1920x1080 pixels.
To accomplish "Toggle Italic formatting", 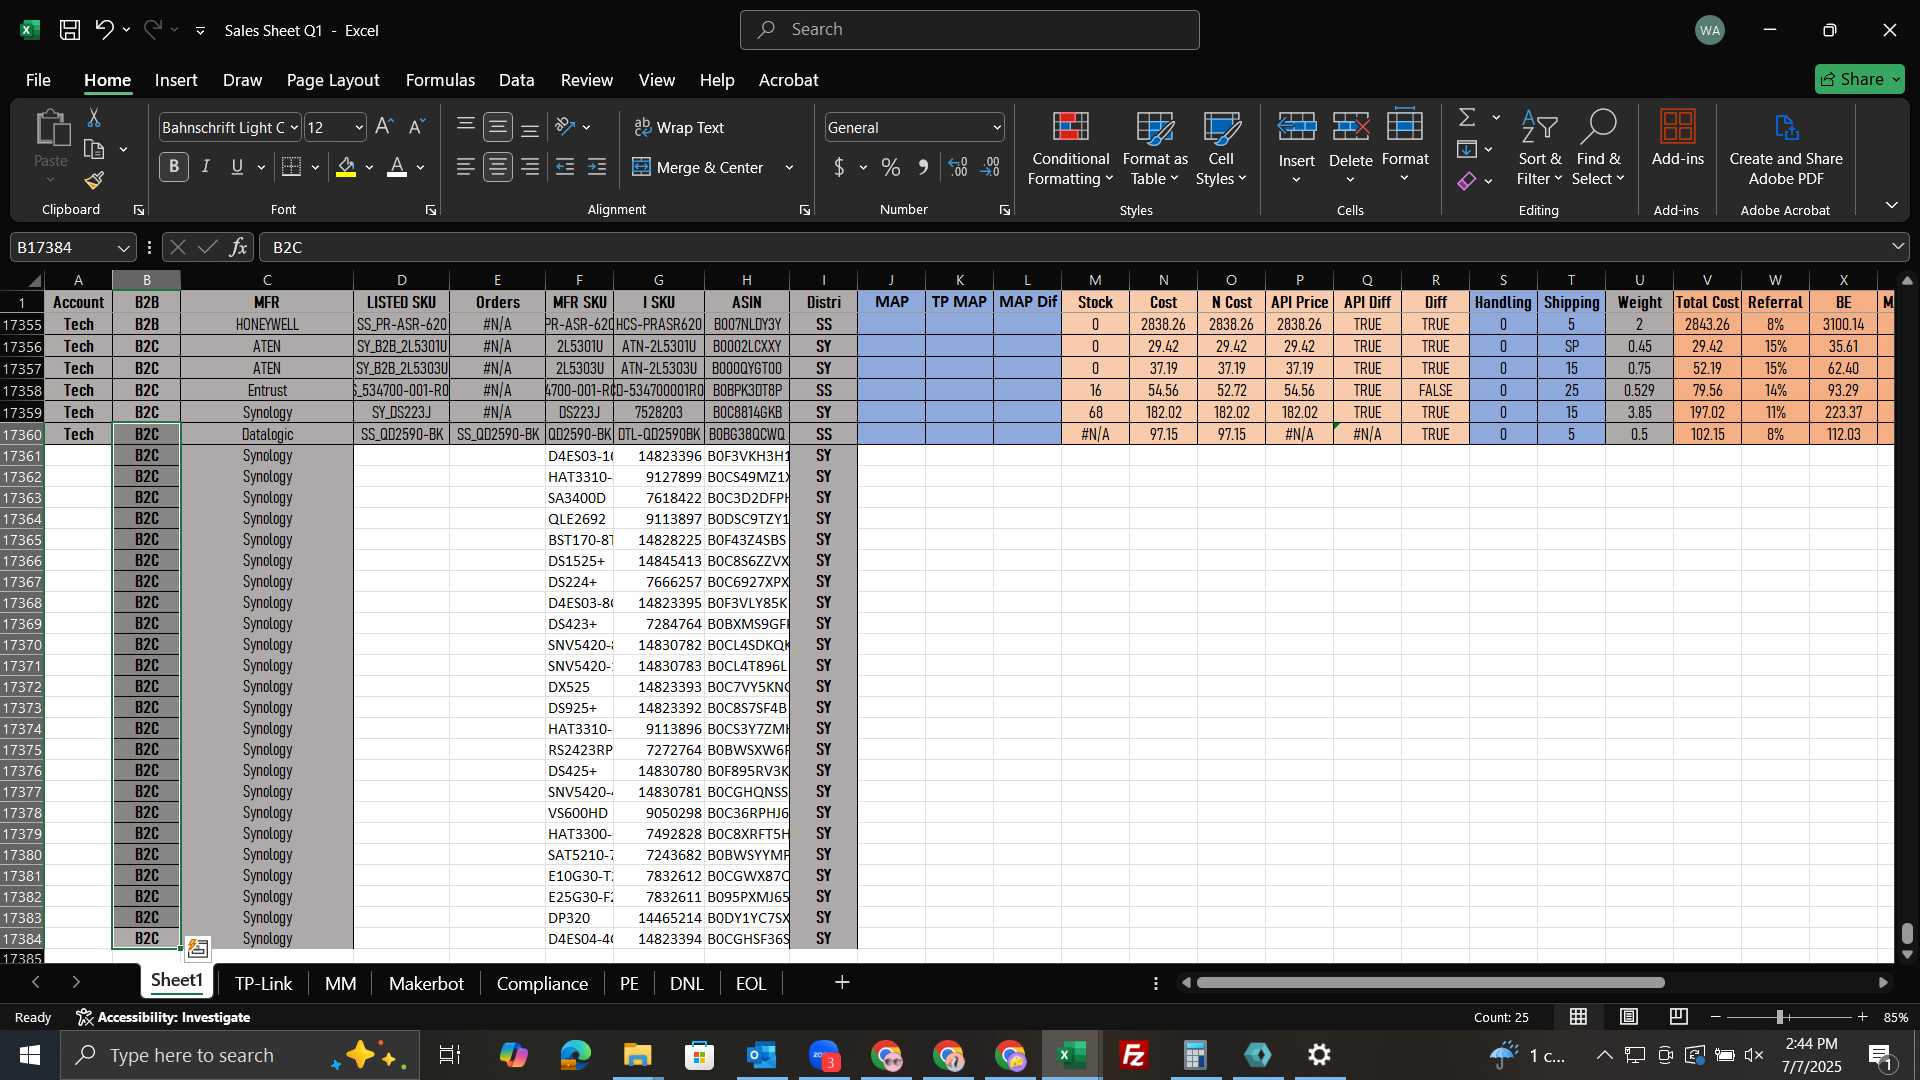I will (x=206, y=167).
